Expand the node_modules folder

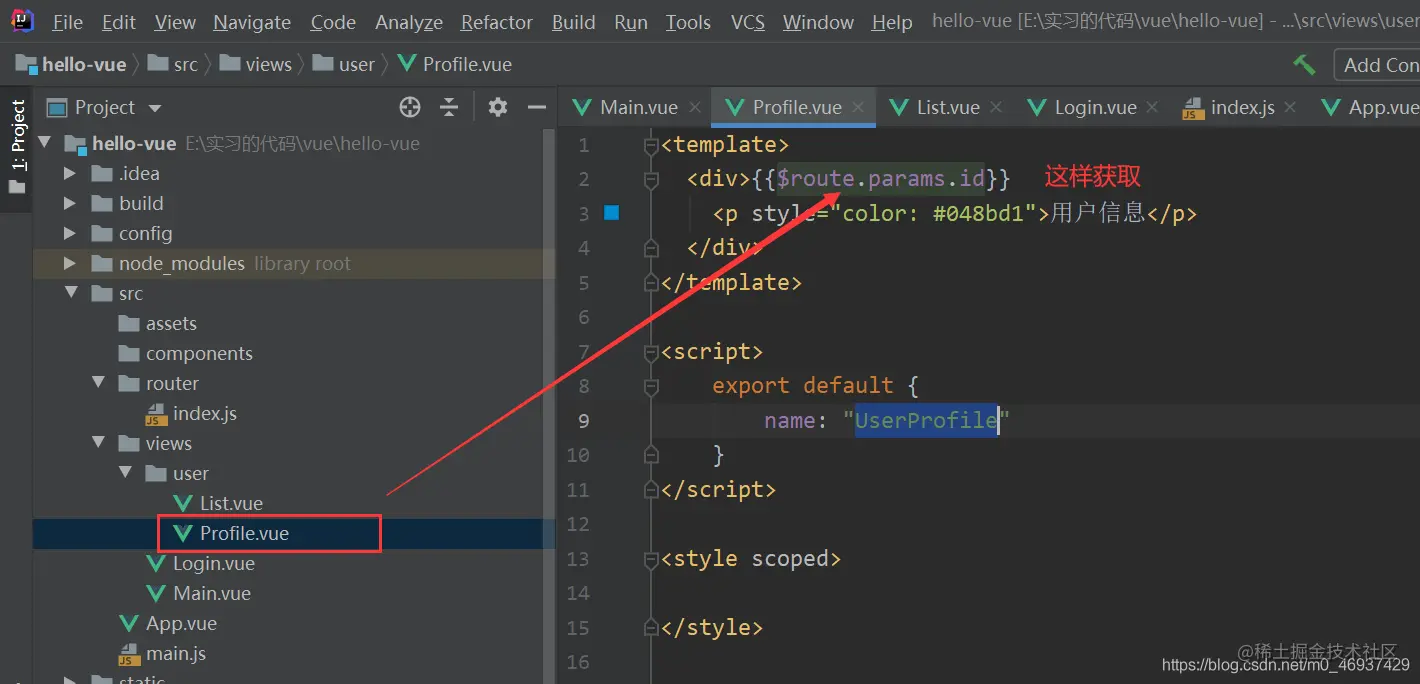coord(69,264)
